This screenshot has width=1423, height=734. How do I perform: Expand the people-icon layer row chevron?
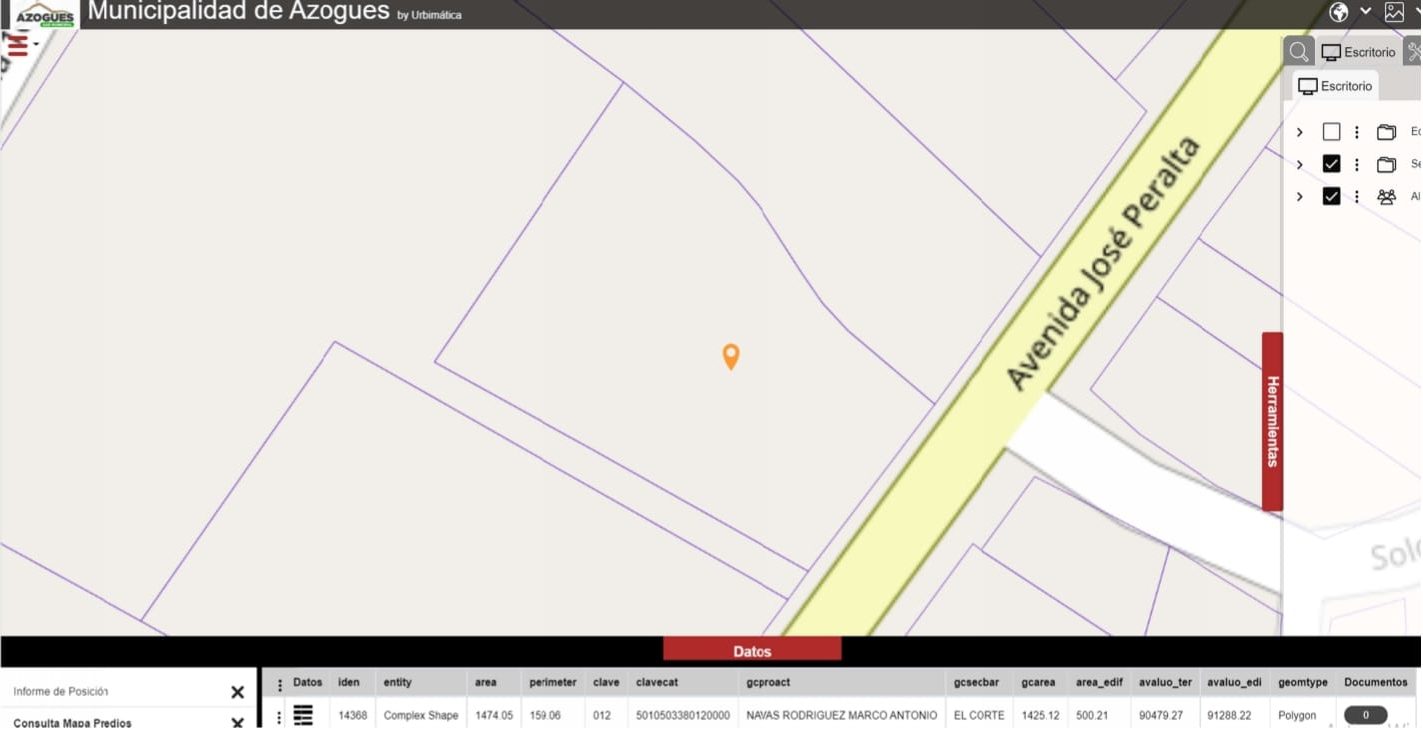pyautogui.click(x=1299, y=196)
